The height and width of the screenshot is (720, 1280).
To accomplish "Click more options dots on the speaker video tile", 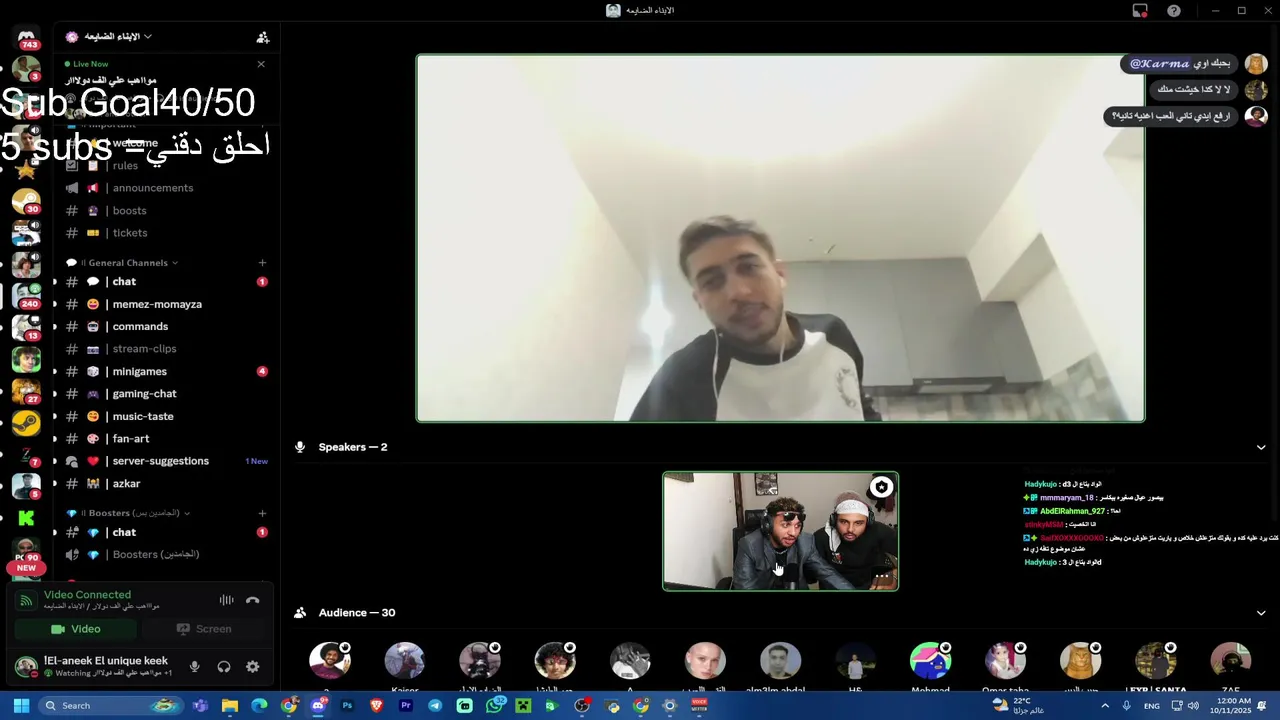I will coord(881,576).
